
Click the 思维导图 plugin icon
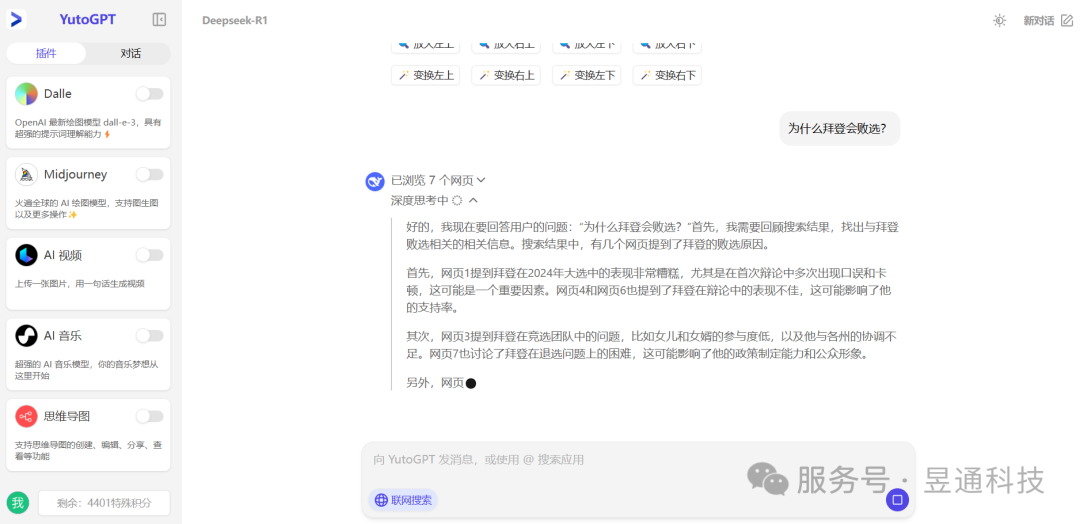26,416
